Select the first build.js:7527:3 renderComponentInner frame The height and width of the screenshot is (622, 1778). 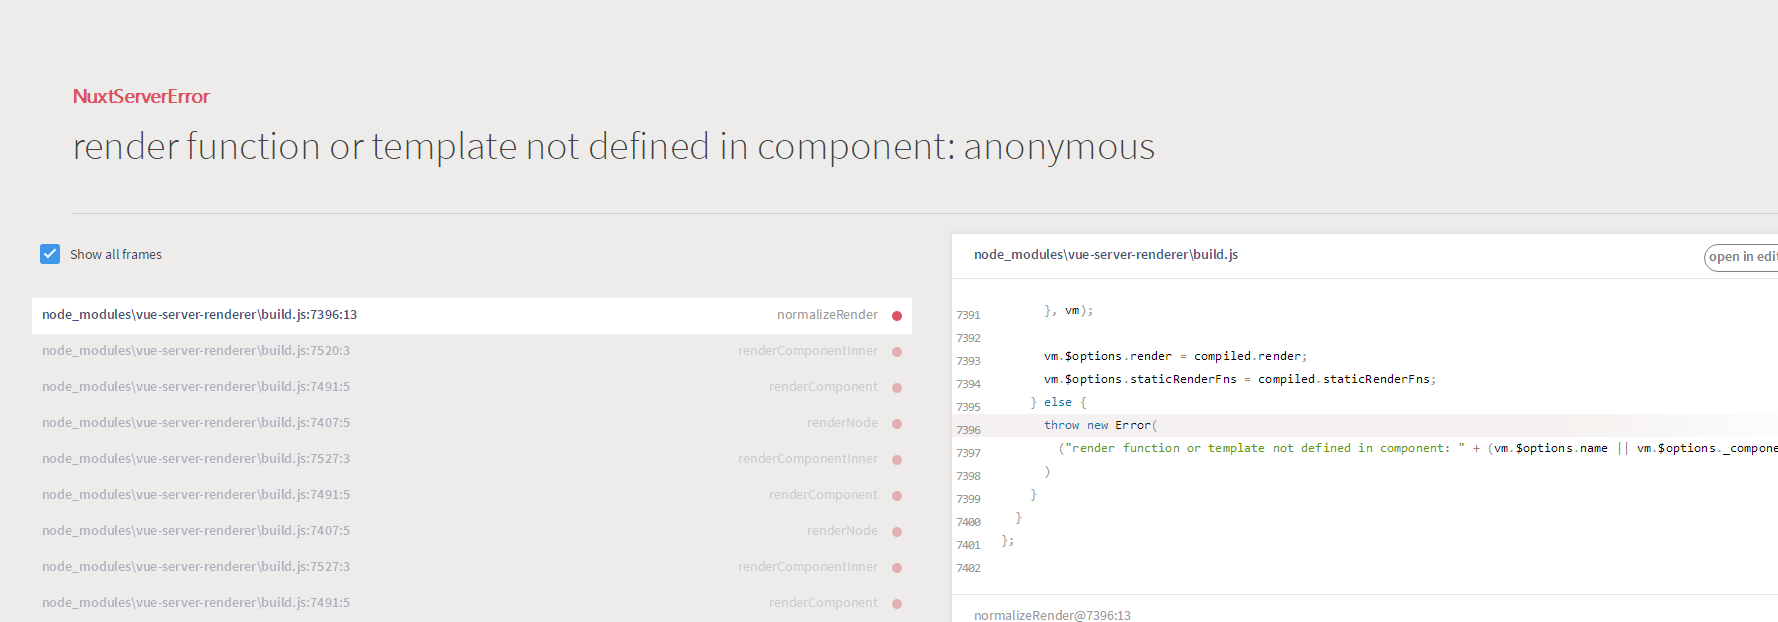pos(472,459)
